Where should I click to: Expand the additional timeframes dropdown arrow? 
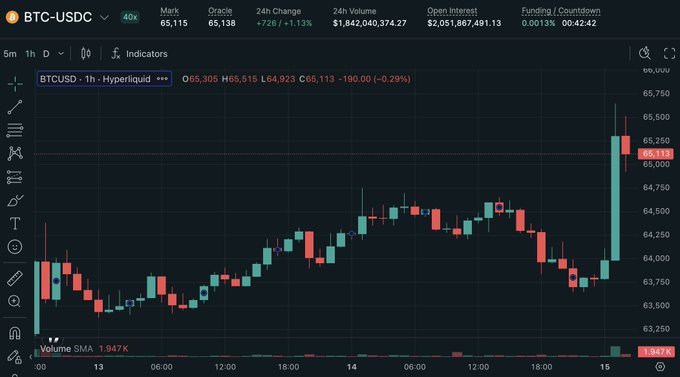coord(61,54)
